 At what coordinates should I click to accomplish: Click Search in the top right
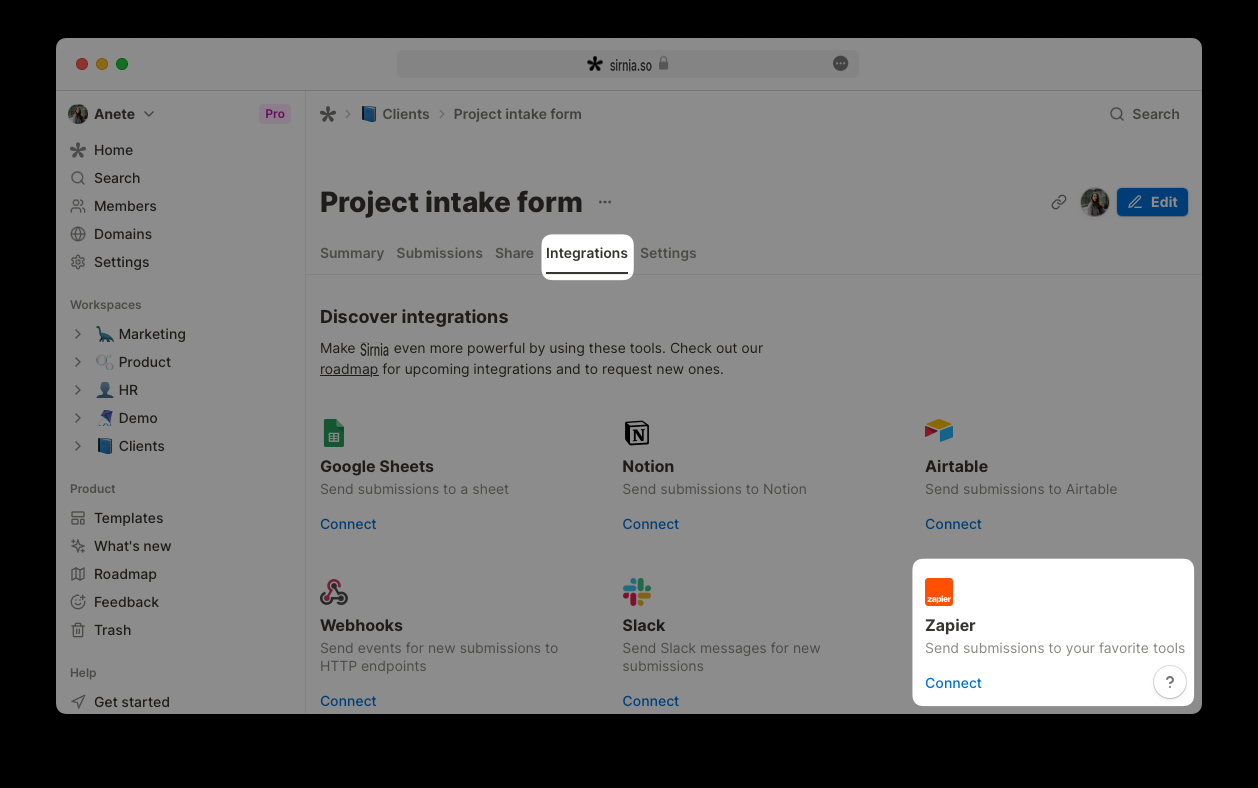[1145, 114]
